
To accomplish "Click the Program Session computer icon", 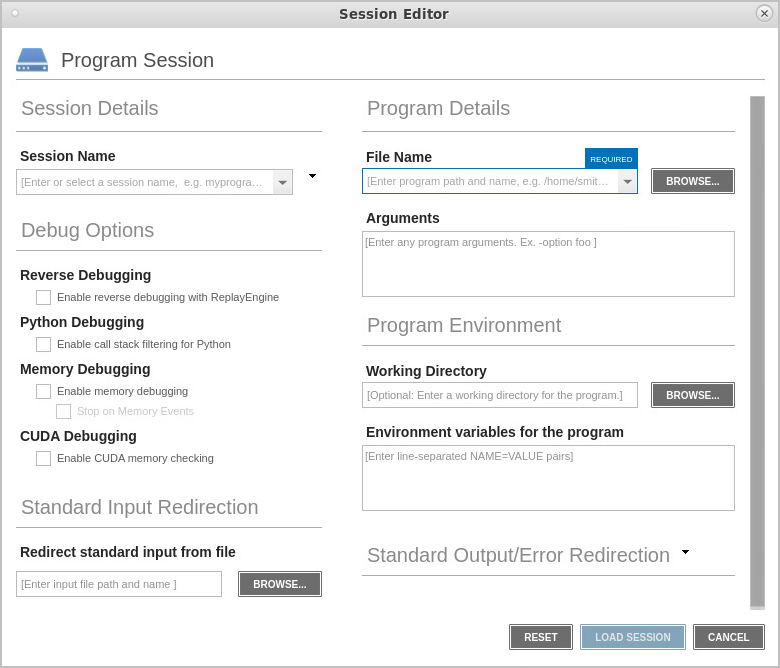I will [32, 60].
